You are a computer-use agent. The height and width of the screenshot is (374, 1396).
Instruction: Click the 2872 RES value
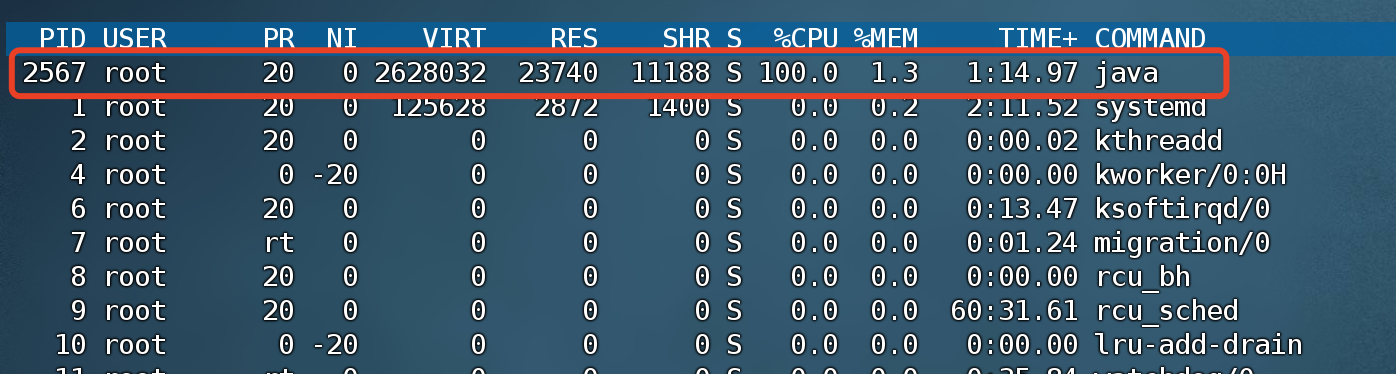click(x=566, y=107)
